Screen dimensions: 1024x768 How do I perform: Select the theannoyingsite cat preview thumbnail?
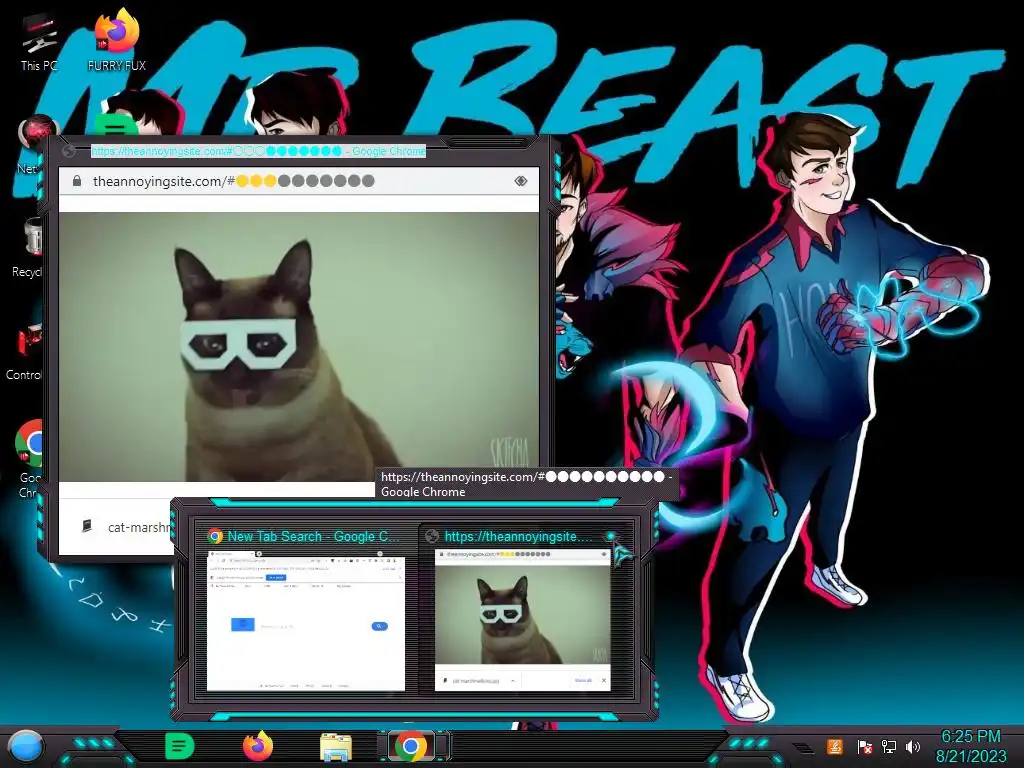click(x=522, y=619)
